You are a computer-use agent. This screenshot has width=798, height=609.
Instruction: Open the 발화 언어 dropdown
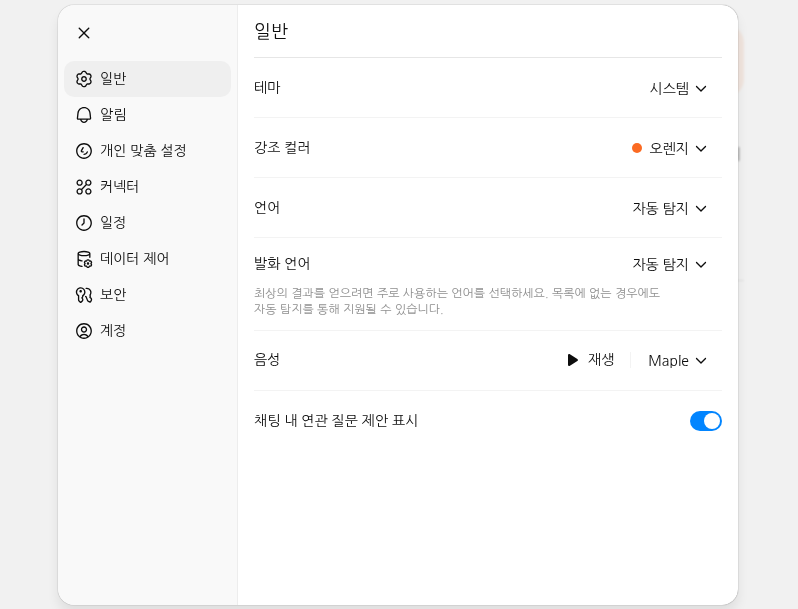669,265
